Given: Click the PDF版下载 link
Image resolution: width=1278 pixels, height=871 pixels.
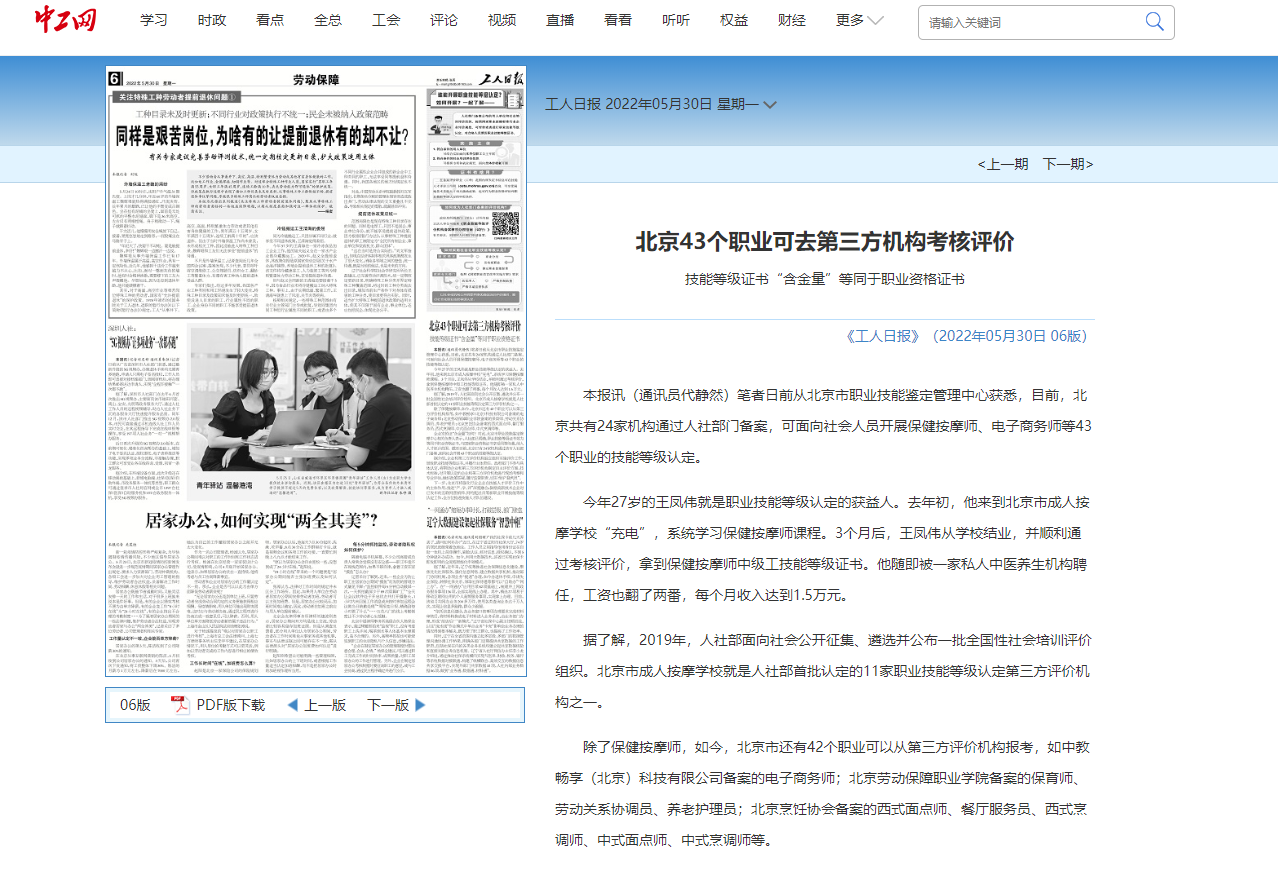Looking at the screenshot, I should (231, 705).
